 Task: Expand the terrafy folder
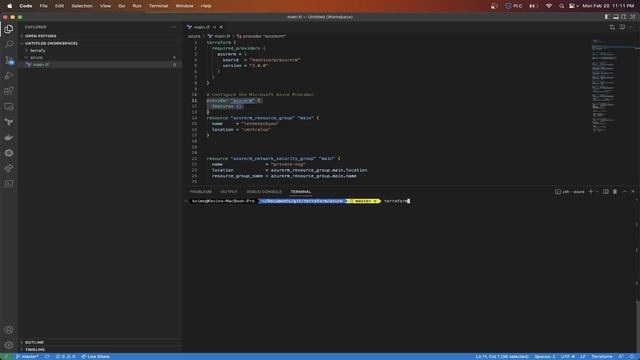pos(38,51)
